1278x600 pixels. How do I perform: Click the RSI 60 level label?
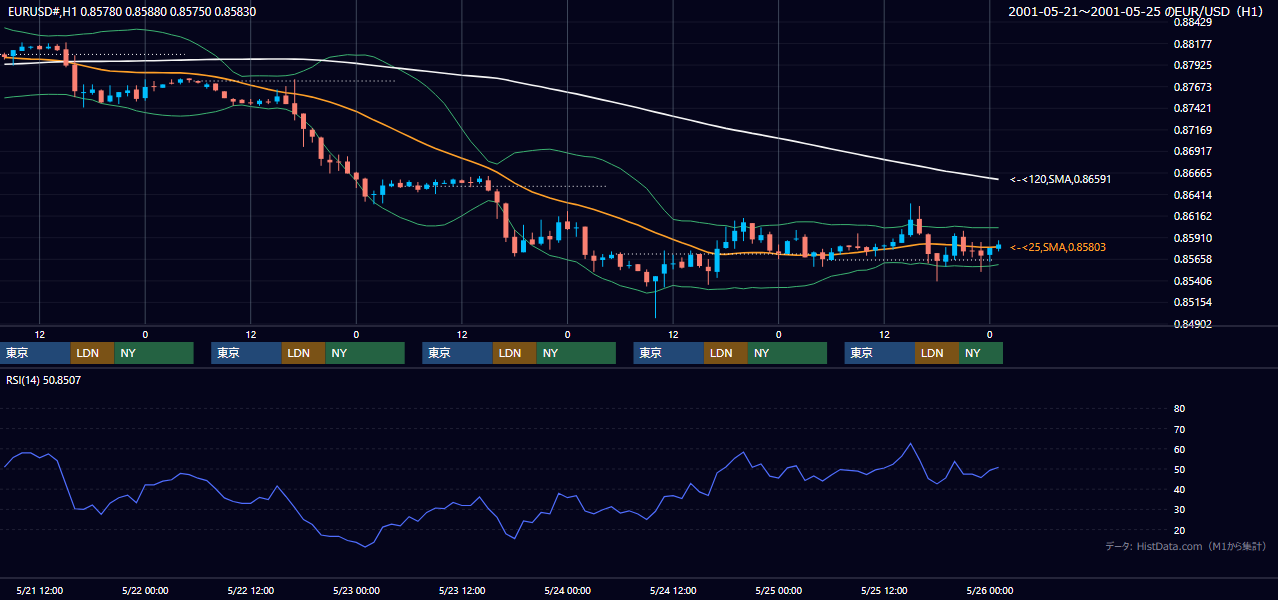coord(1179,449)
